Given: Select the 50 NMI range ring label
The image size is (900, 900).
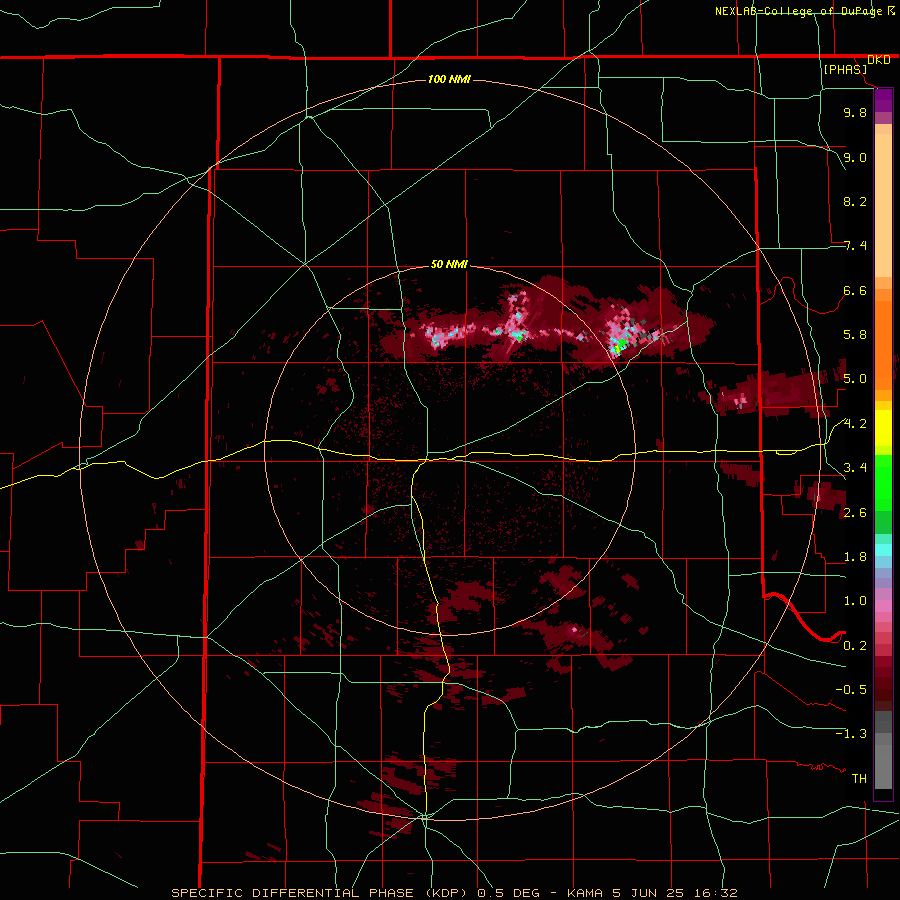Looking at the screenshot, I should 449,264.
